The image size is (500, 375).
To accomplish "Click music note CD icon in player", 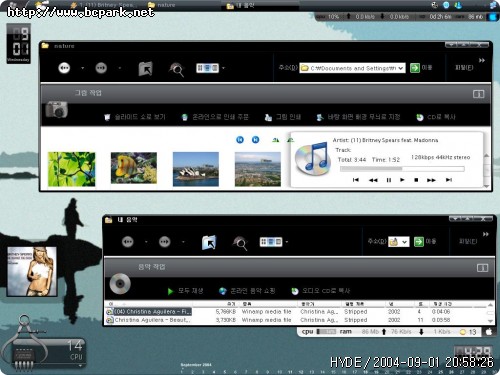I will click(313, 159).
